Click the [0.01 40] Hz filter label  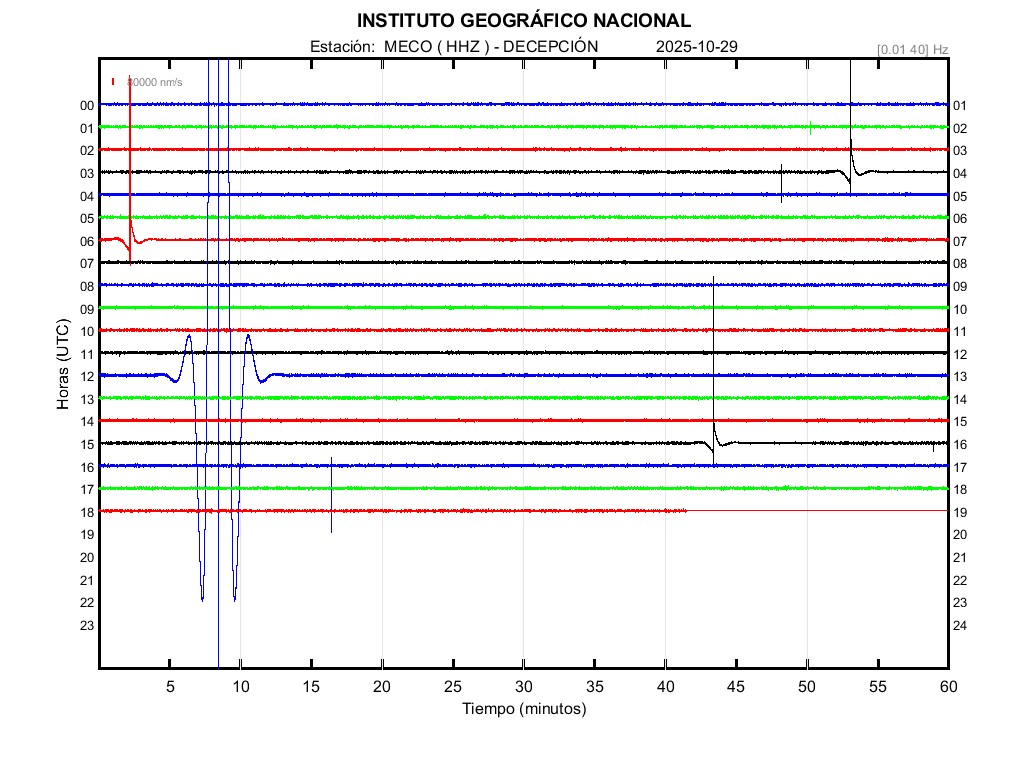click(912, 49)
